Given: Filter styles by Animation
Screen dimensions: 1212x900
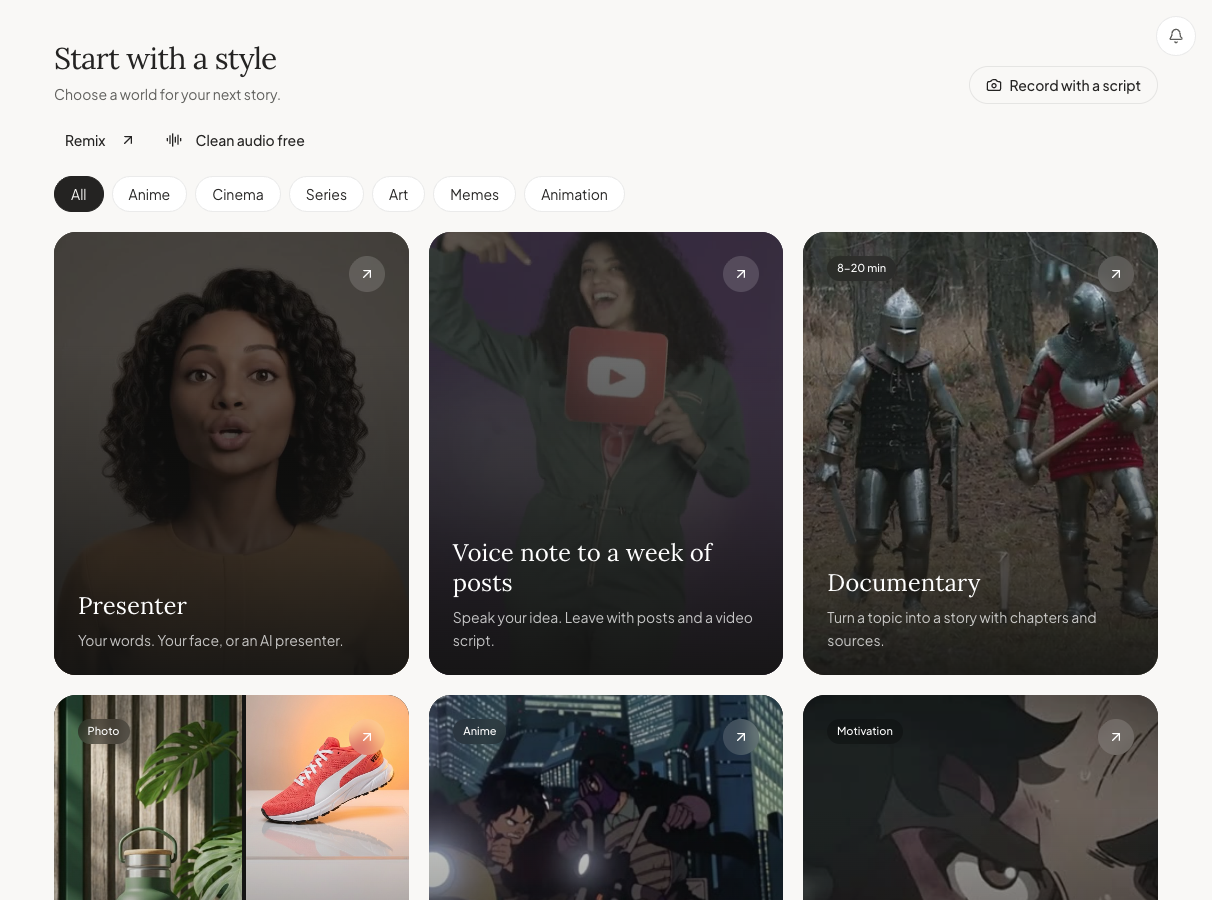Looking at the screenshot, I should (574, 194).
